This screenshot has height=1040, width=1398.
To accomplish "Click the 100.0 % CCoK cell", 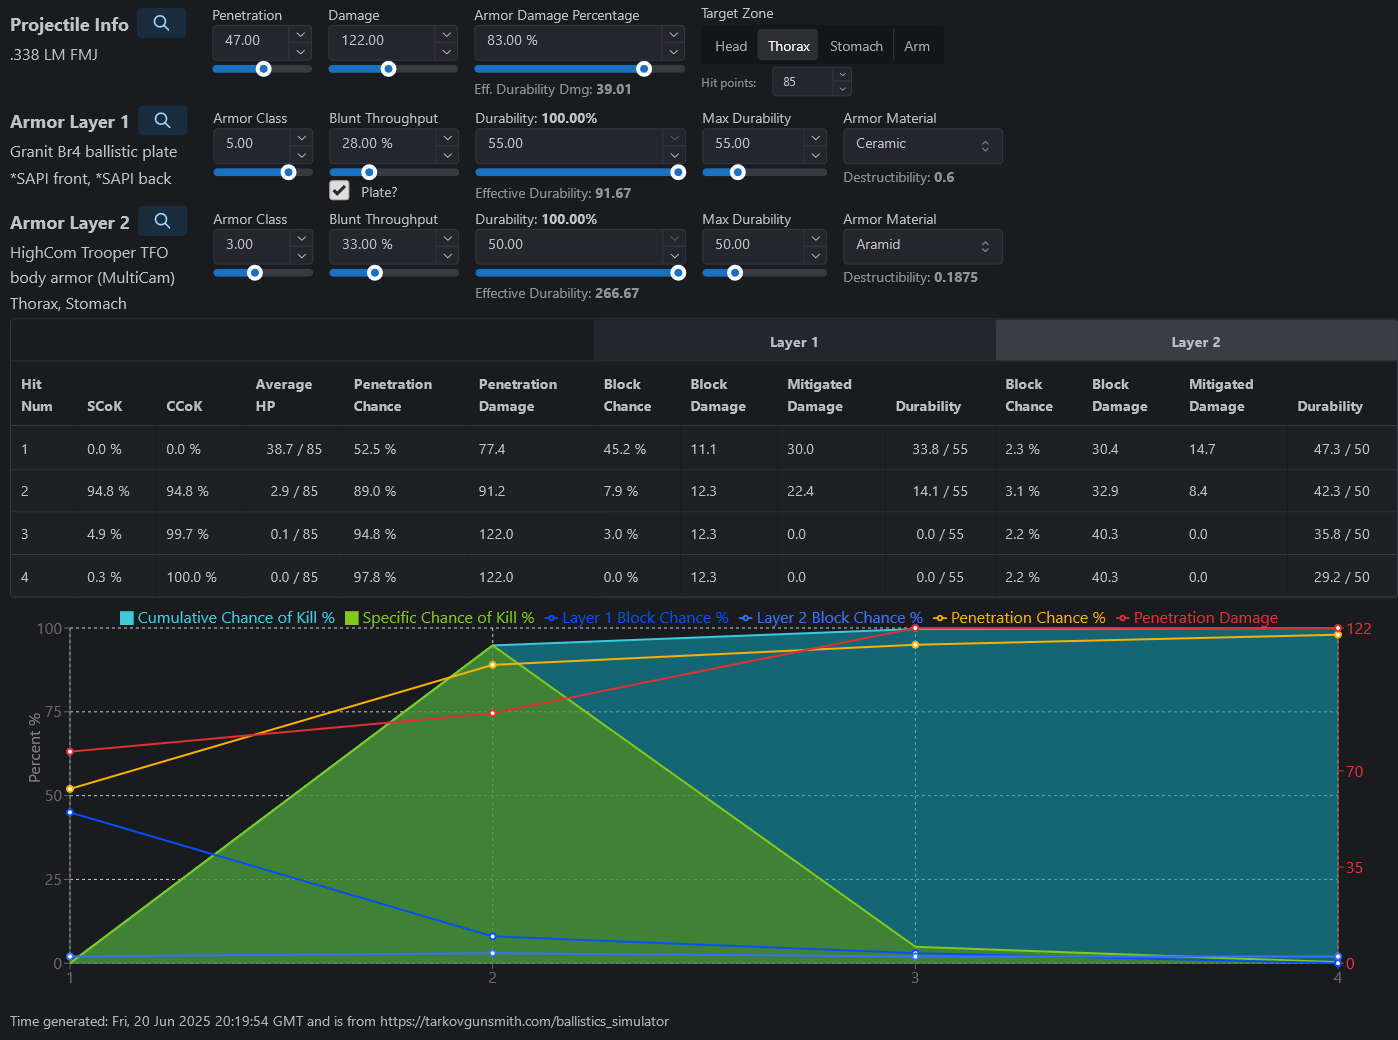I will pos(191,577).
